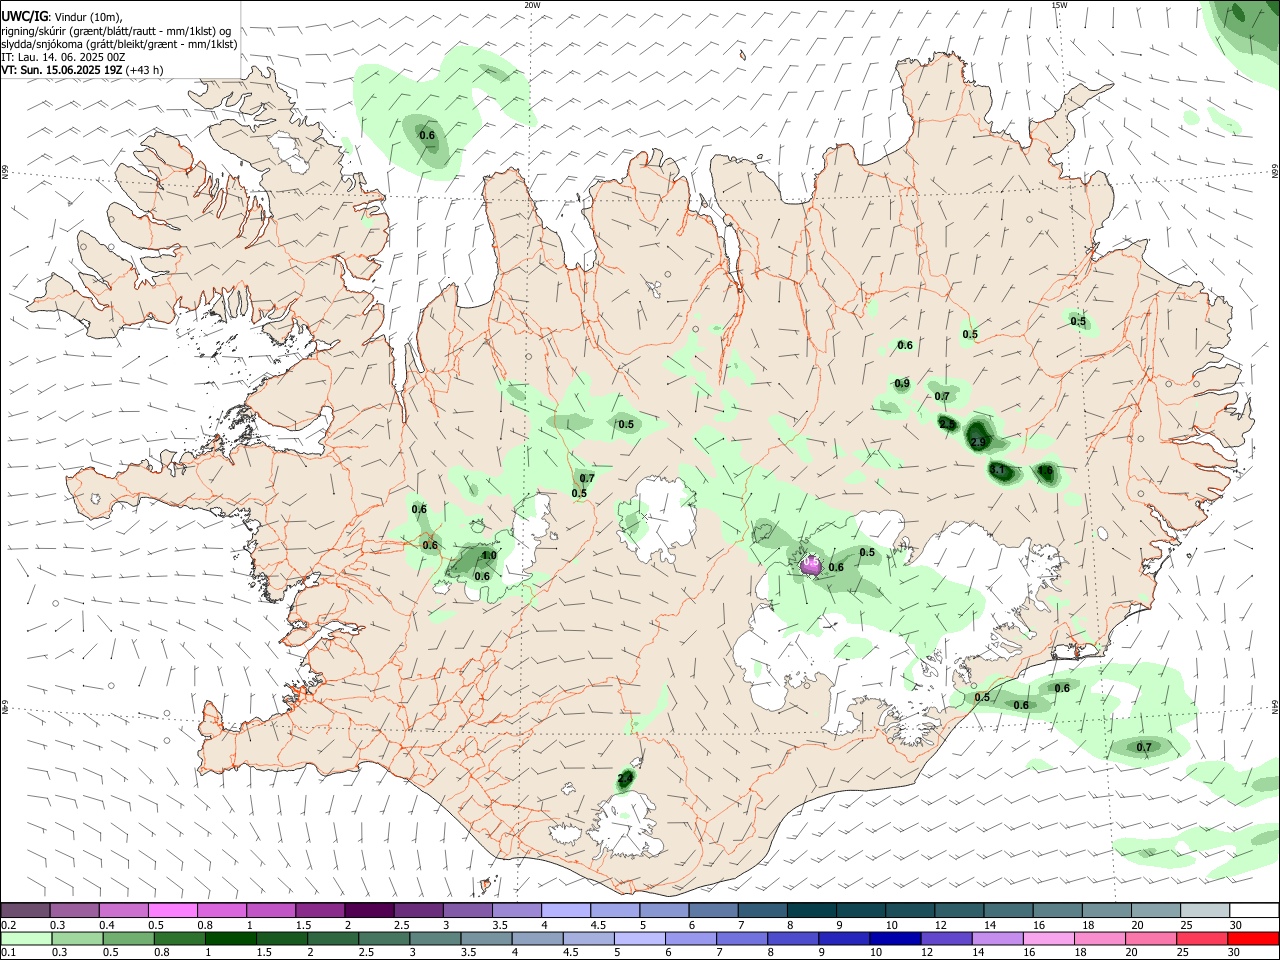Click the 0.9 precipitation value on the map

pos(902,384)
